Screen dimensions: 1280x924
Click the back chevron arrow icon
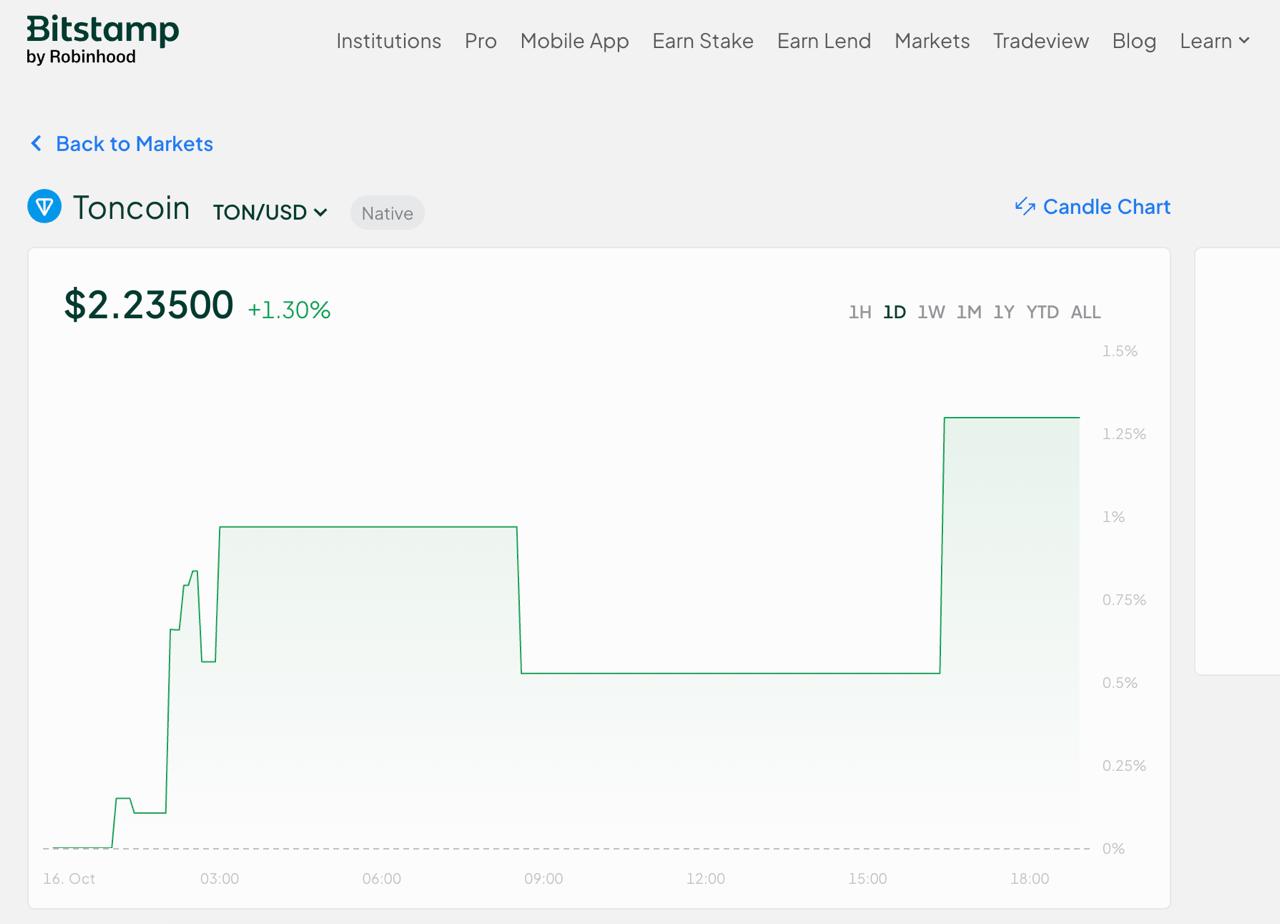[36, 144]
